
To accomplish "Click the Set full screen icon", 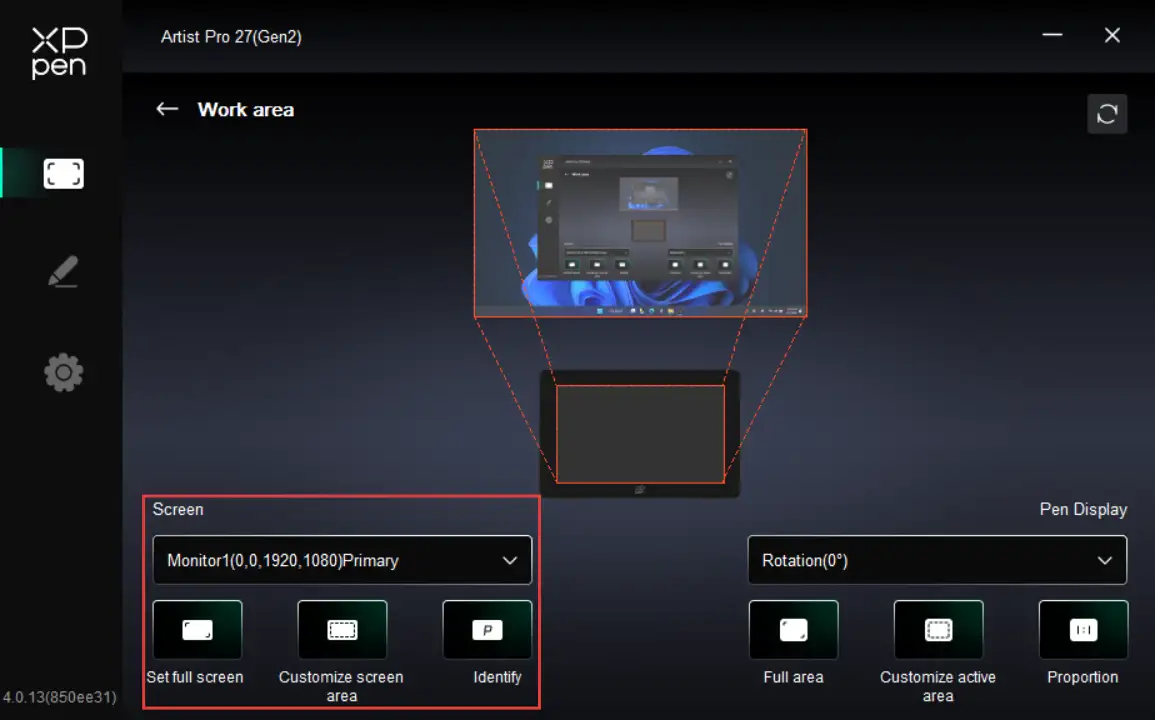I will coord(197,630).
